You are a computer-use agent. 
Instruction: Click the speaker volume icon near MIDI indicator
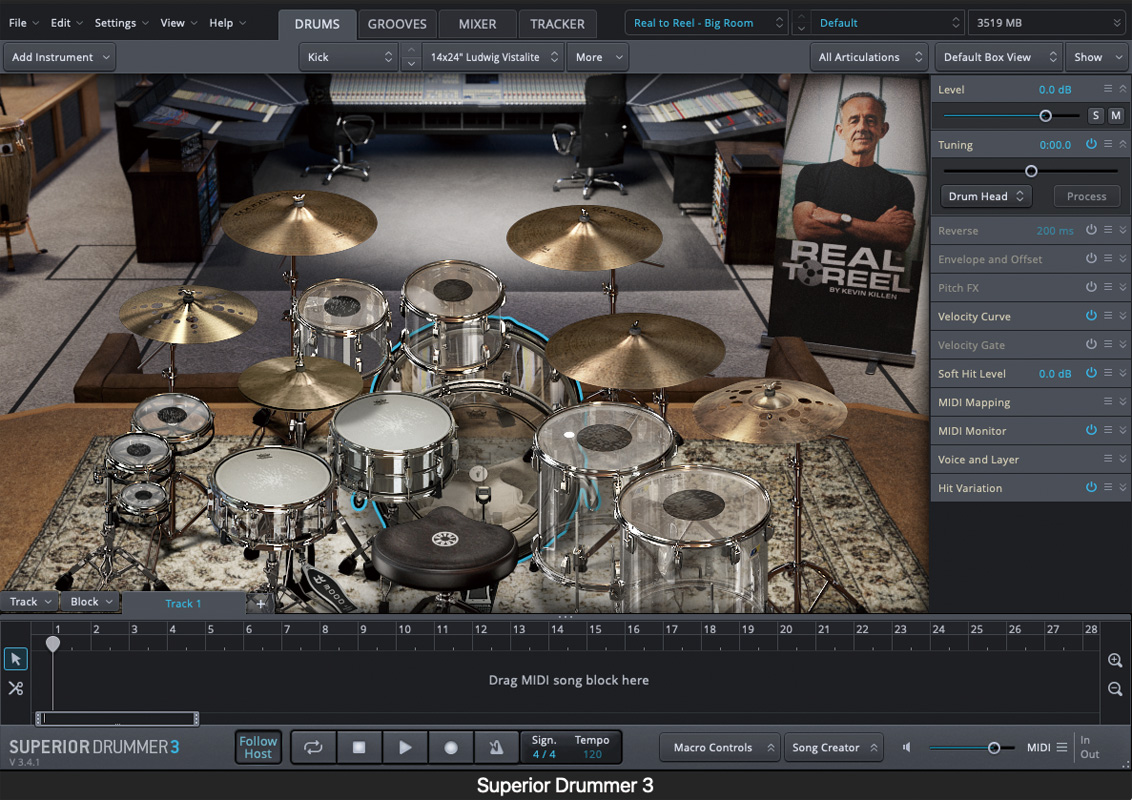pyautogui.click(x=906, y=746)
